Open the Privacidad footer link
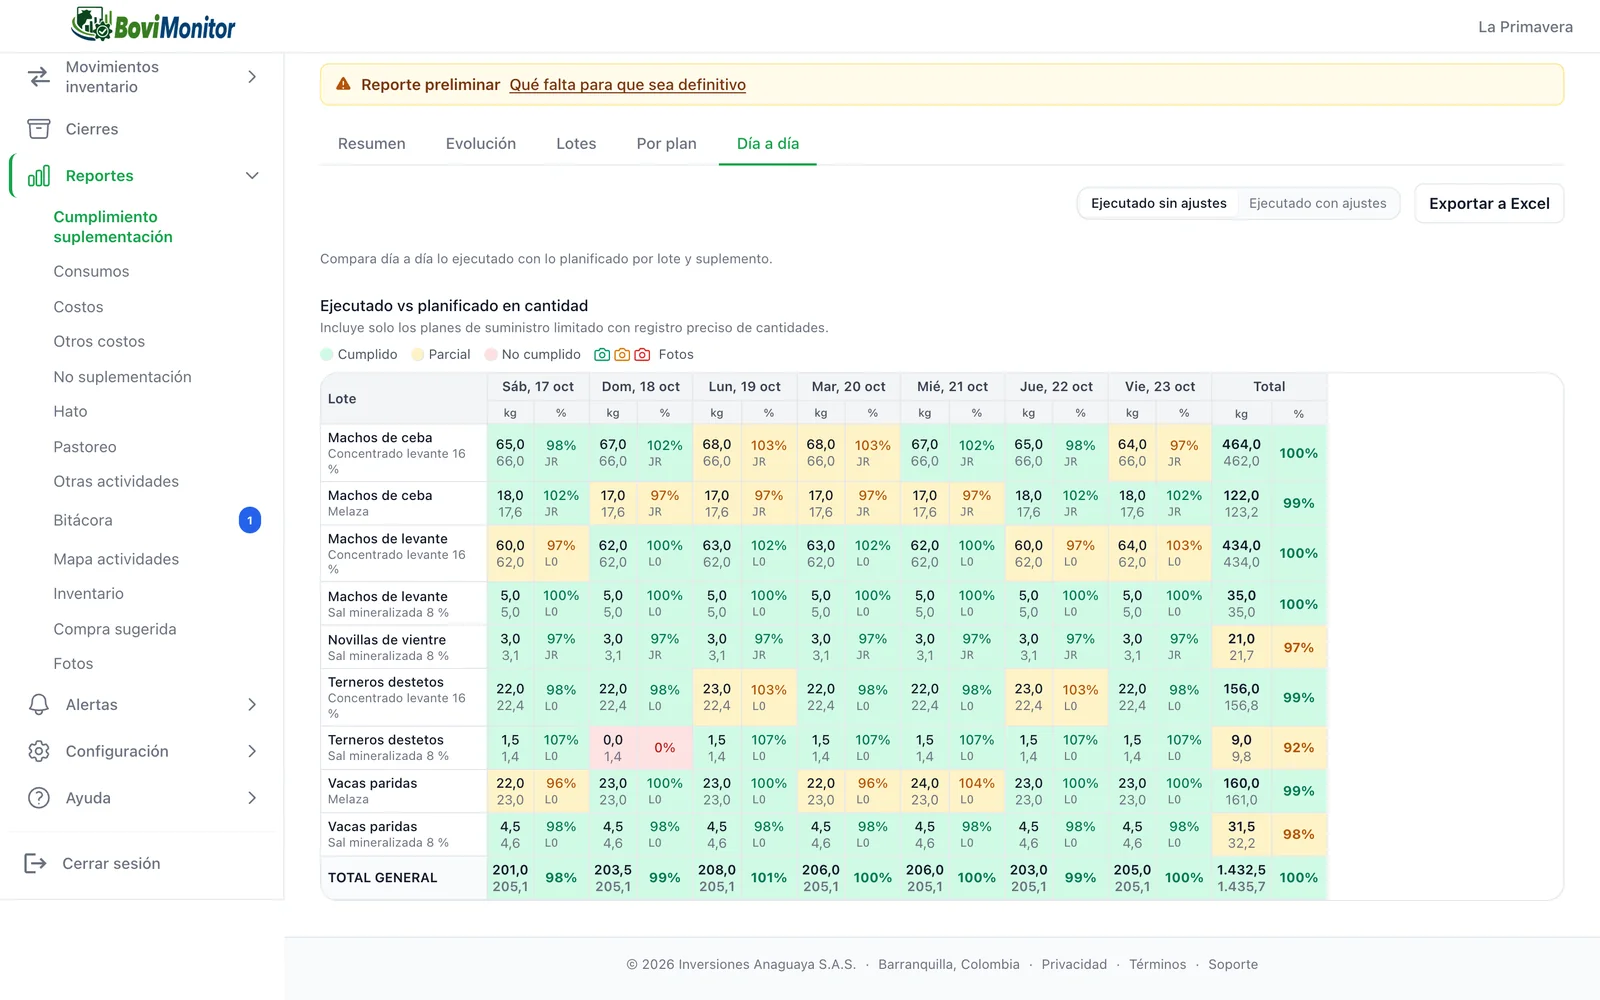Image resolution: width=1600 pixels, height=1000 pixels. [1074, 965]
